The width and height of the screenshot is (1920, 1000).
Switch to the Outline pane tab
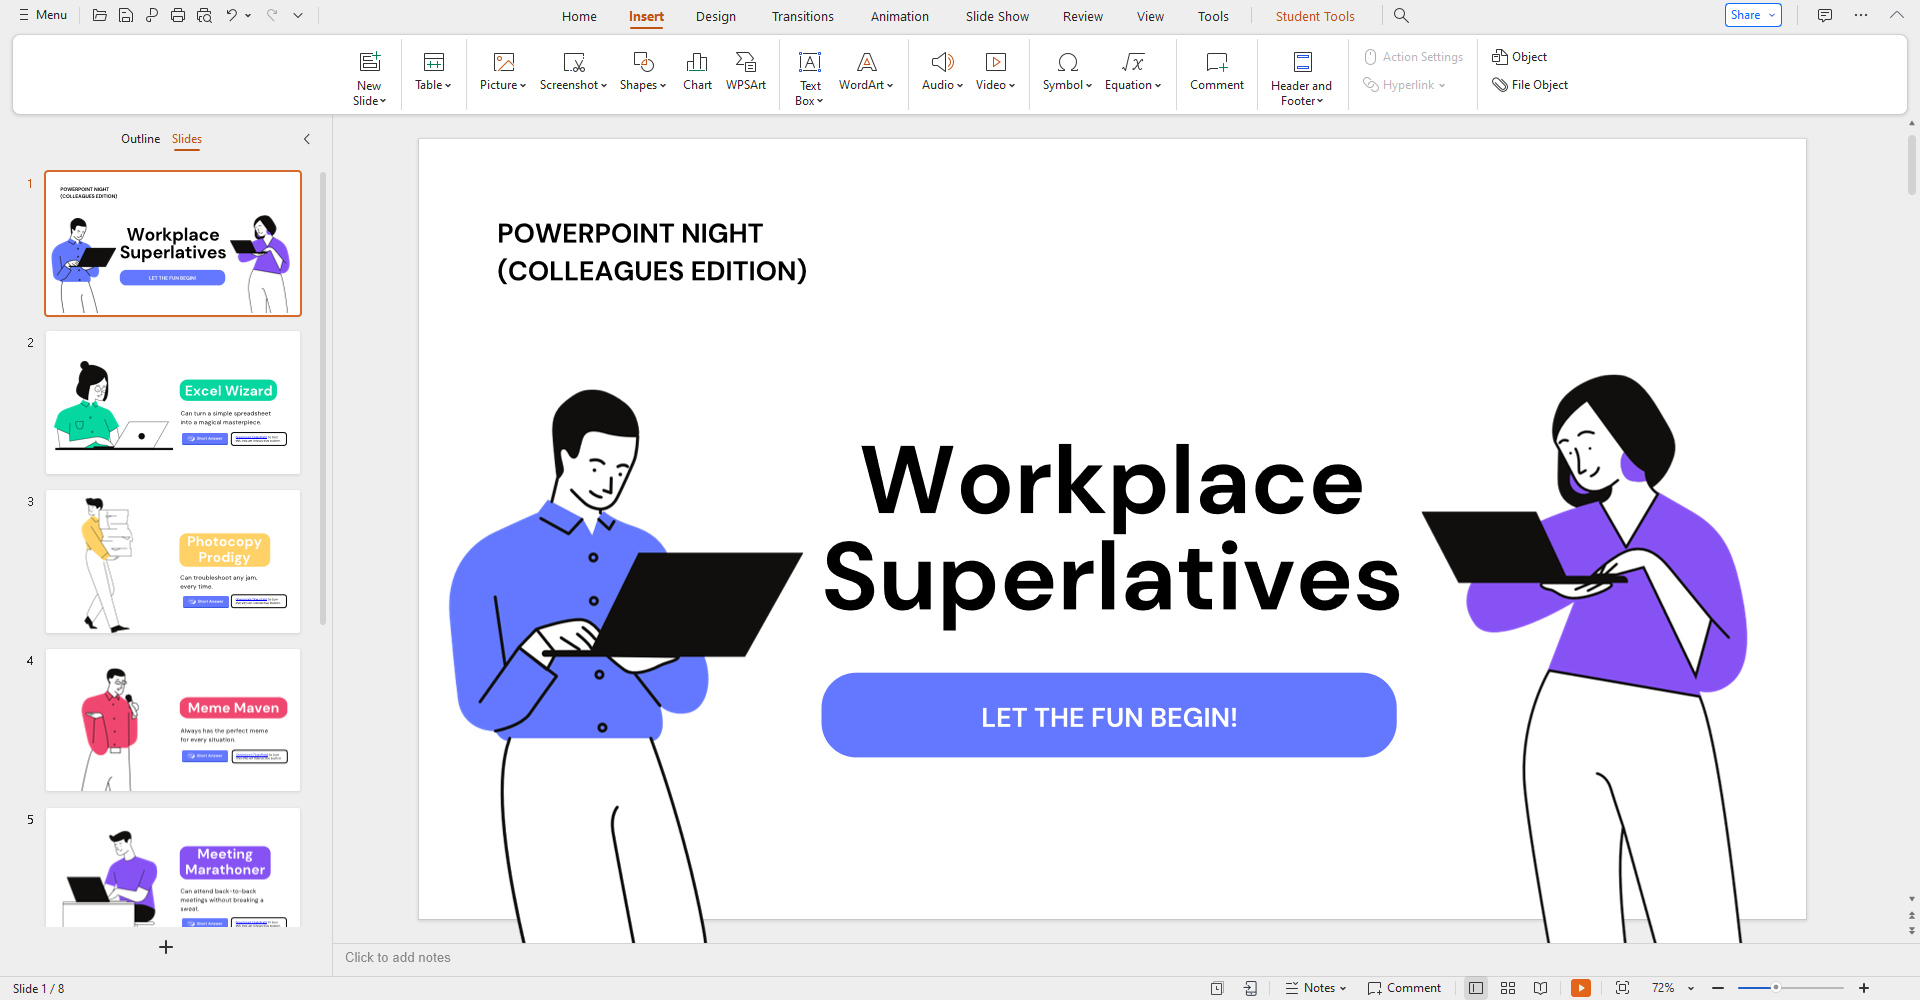pos(141,139)
